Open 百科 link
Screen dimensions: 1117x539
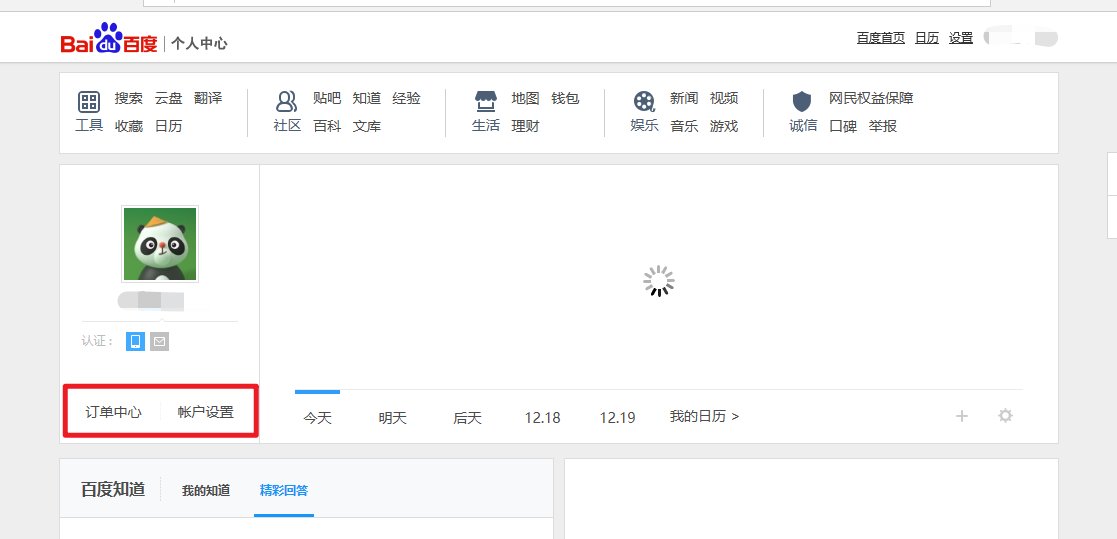click(x=327, y=126)
